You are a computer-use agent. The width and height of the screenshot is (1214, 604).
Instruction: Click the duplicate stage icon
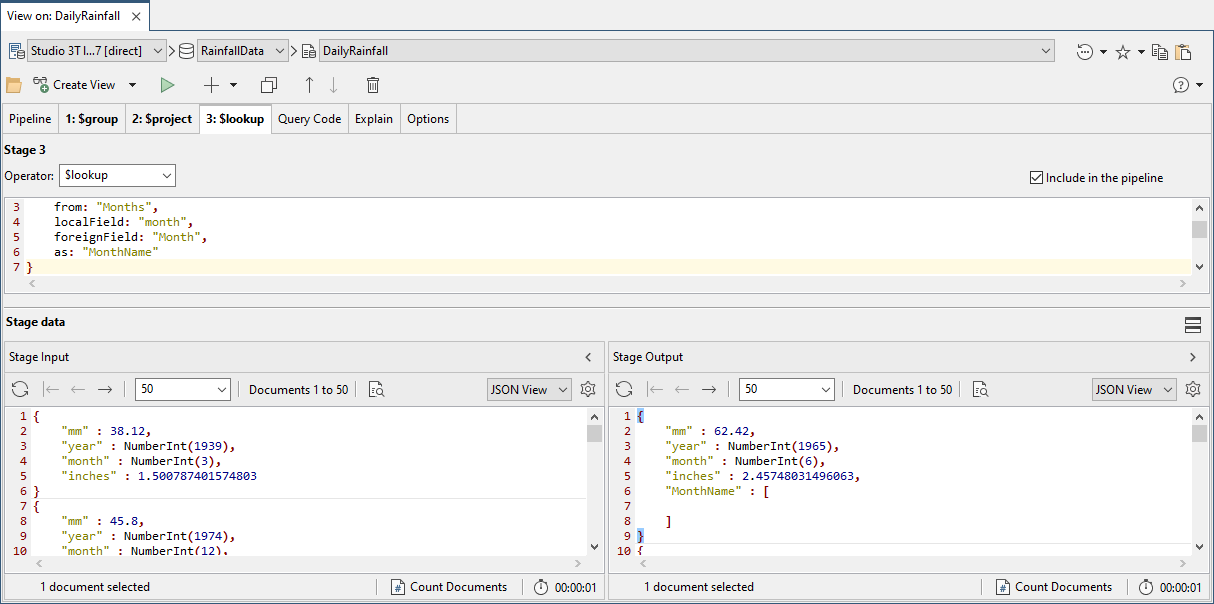(x=268, y=85)
